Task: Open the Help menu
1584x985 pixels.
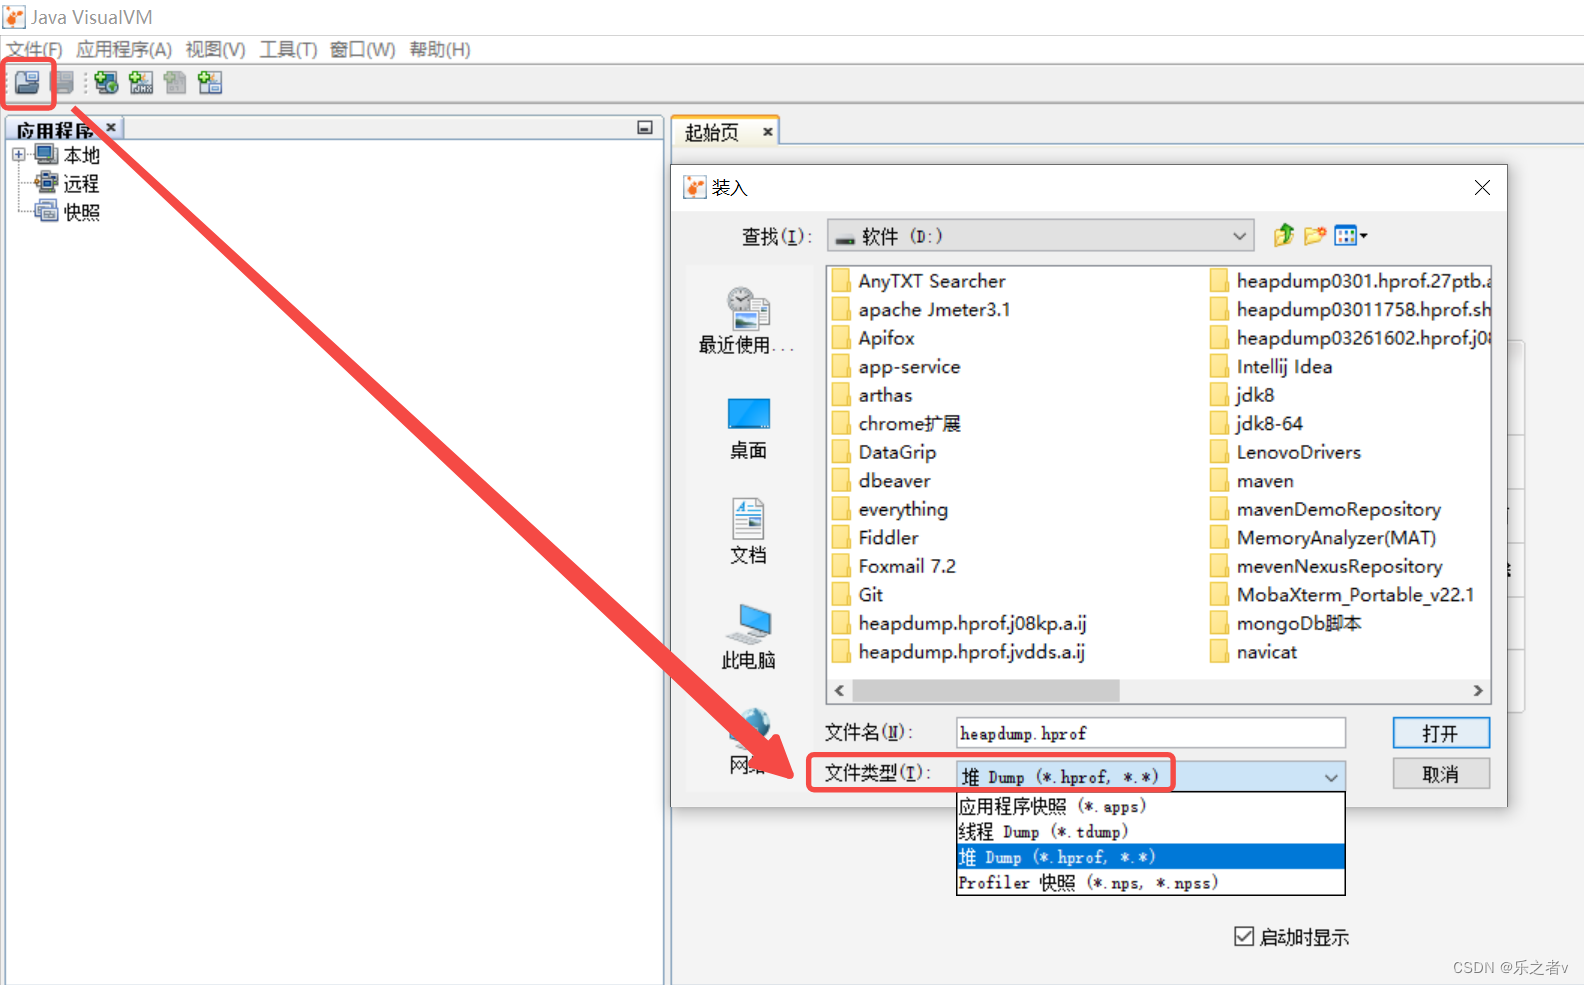Action: click(440, 49)
